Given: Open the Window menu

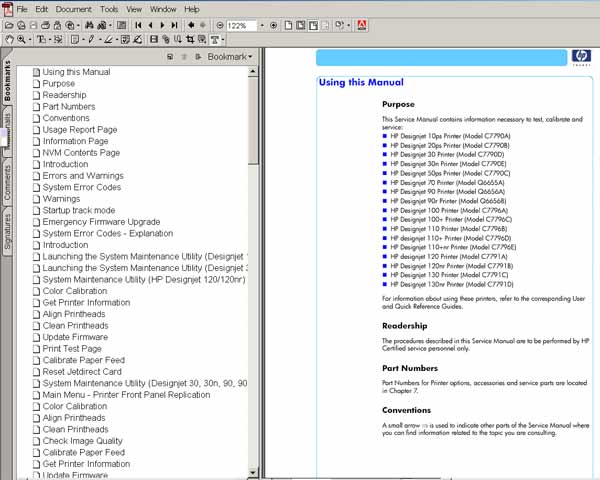Looking at the screenshot, I should 163,9.
